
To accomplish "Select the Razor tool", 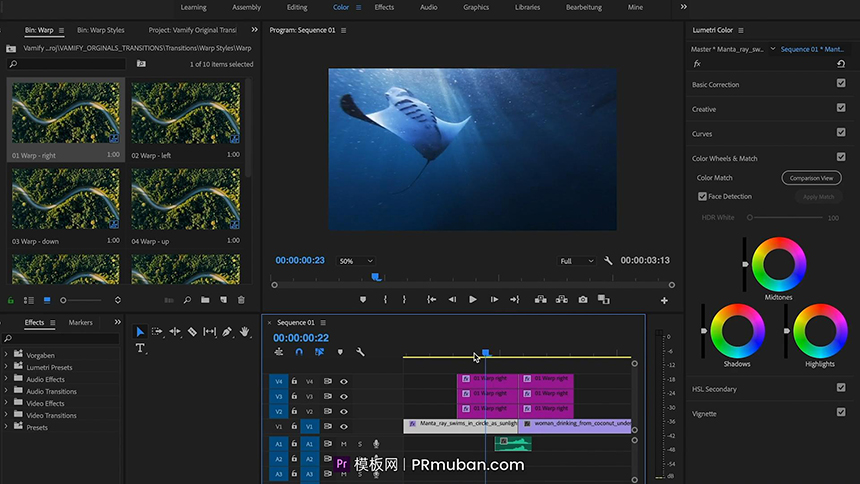I will pos(192,332).
